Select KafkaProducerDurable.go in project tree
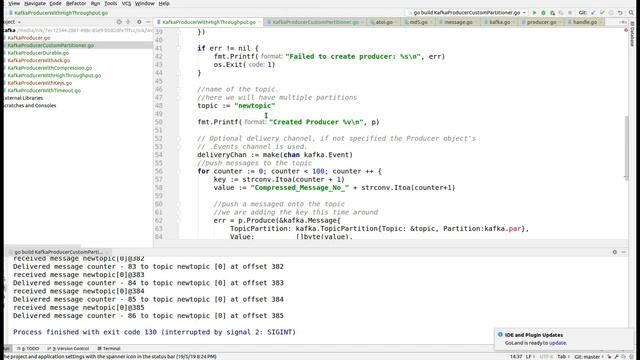 [38, 53]
